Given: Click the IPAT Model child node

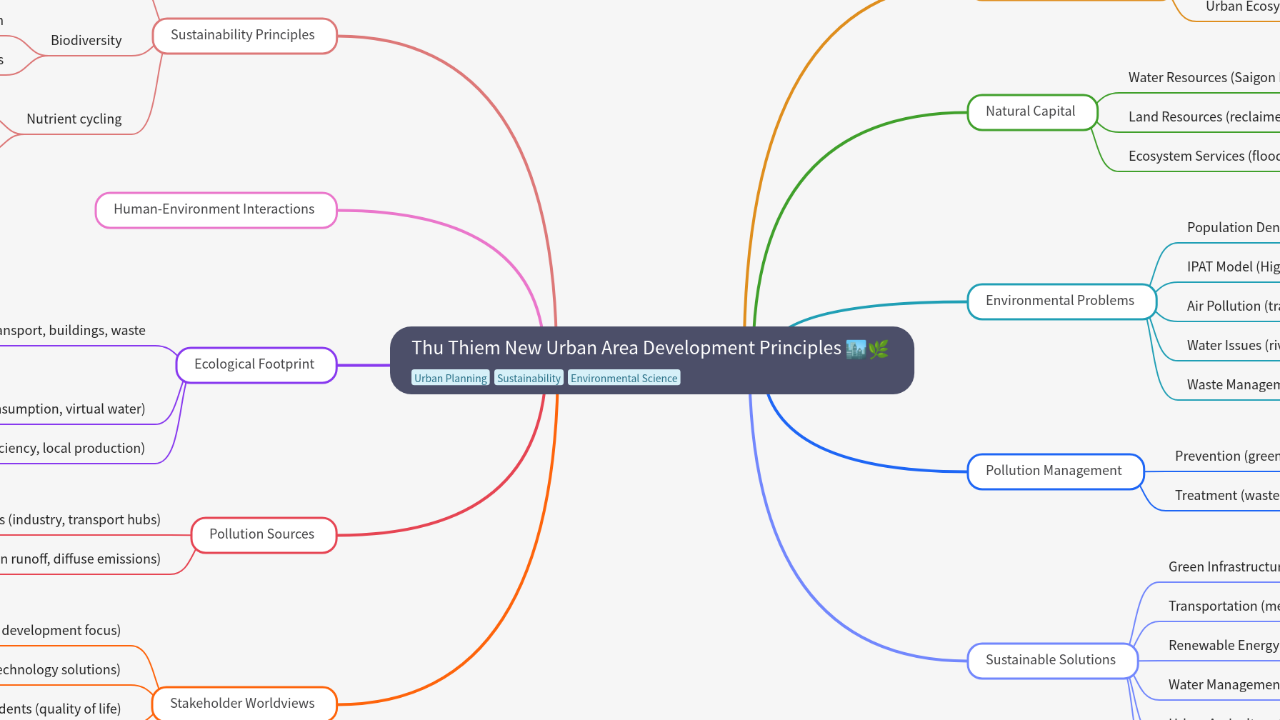Looking at the screenshot, I should [1232, 267].
